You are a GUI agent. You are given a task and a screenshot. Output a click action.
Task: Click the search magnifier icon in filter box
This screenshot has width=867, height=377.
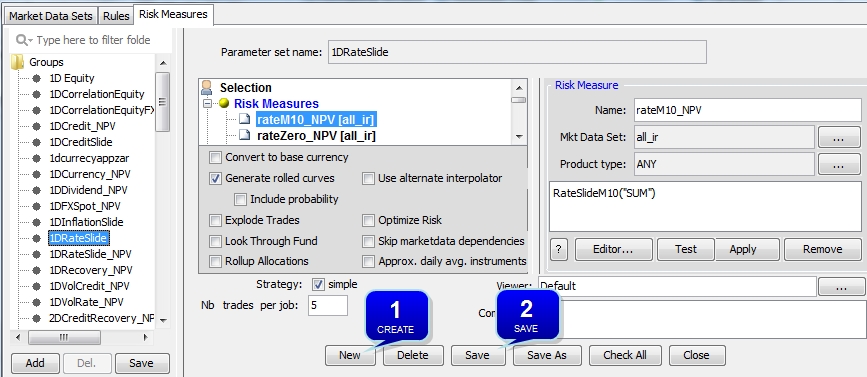point(23,40)
